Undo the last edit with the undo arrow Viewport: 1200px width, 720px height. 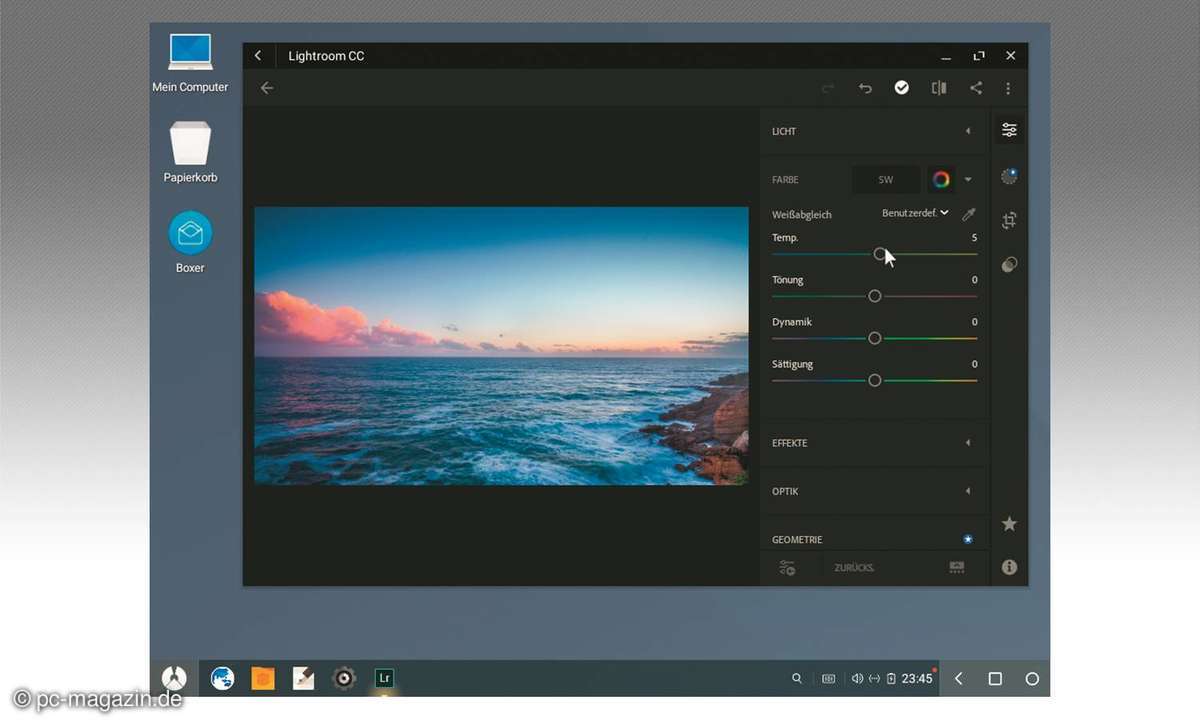pos(865,88)
